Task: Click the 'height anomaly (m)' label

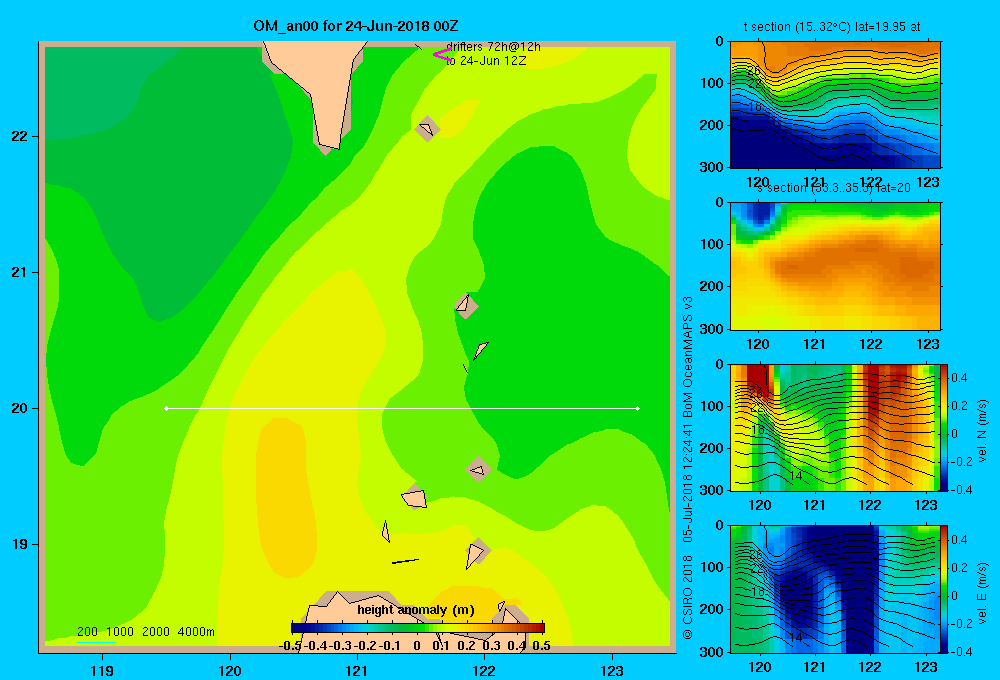Action: (x=416, y=610)
